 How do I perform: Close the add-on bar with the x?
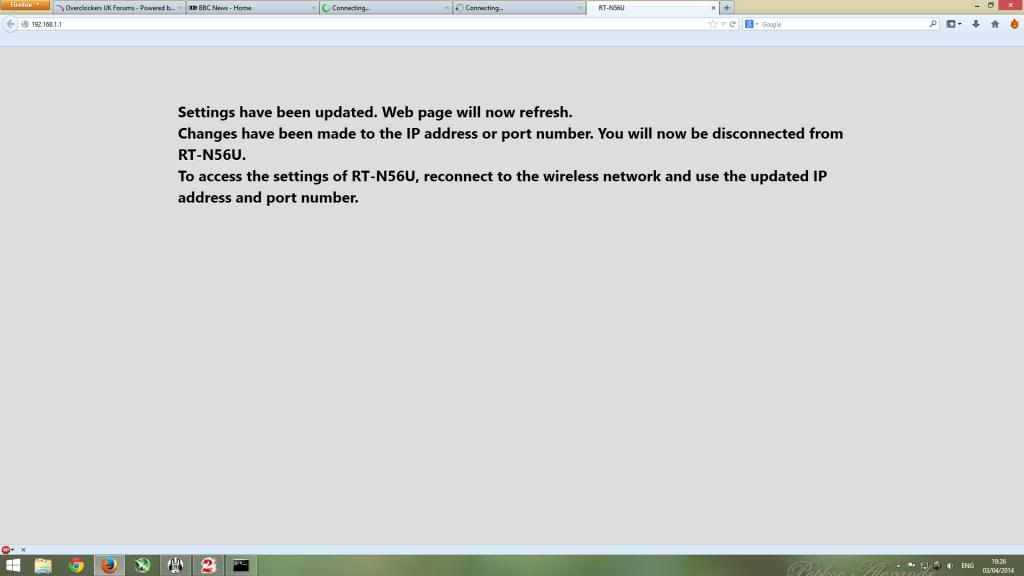(x=23, y=550)
